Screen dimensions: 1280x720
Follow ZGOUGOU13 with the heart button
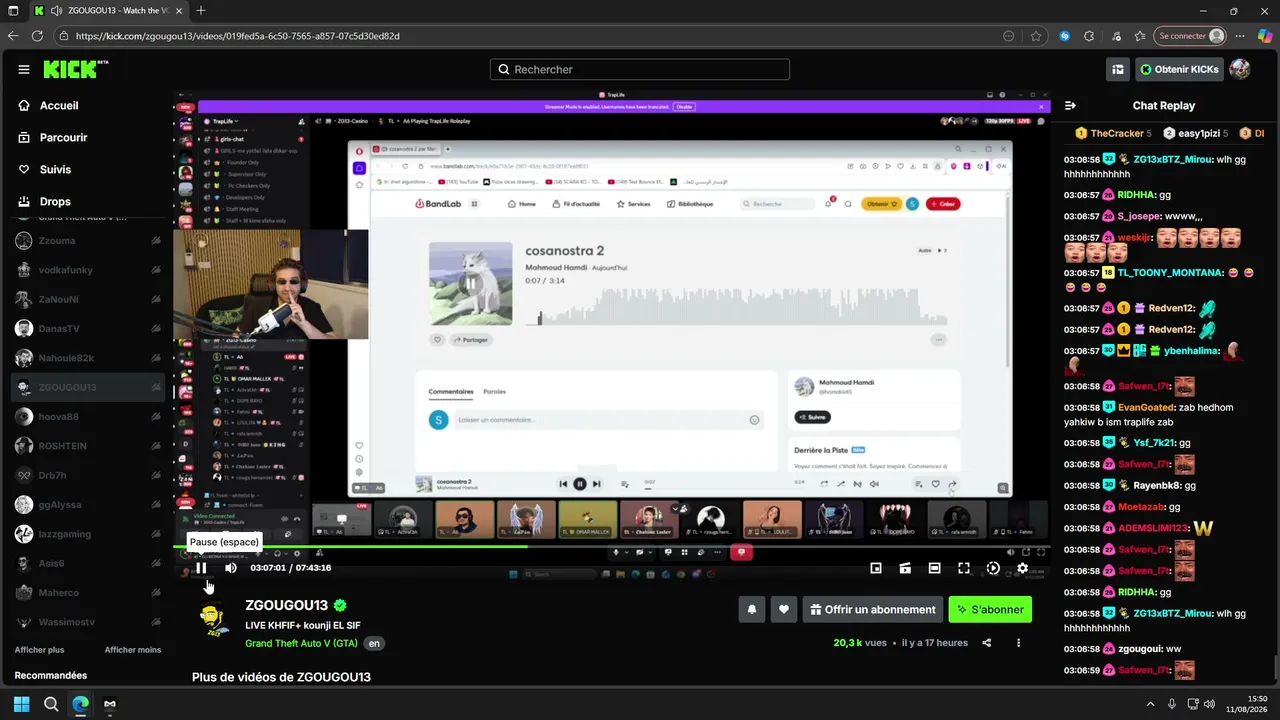click(x=784, y=609)
